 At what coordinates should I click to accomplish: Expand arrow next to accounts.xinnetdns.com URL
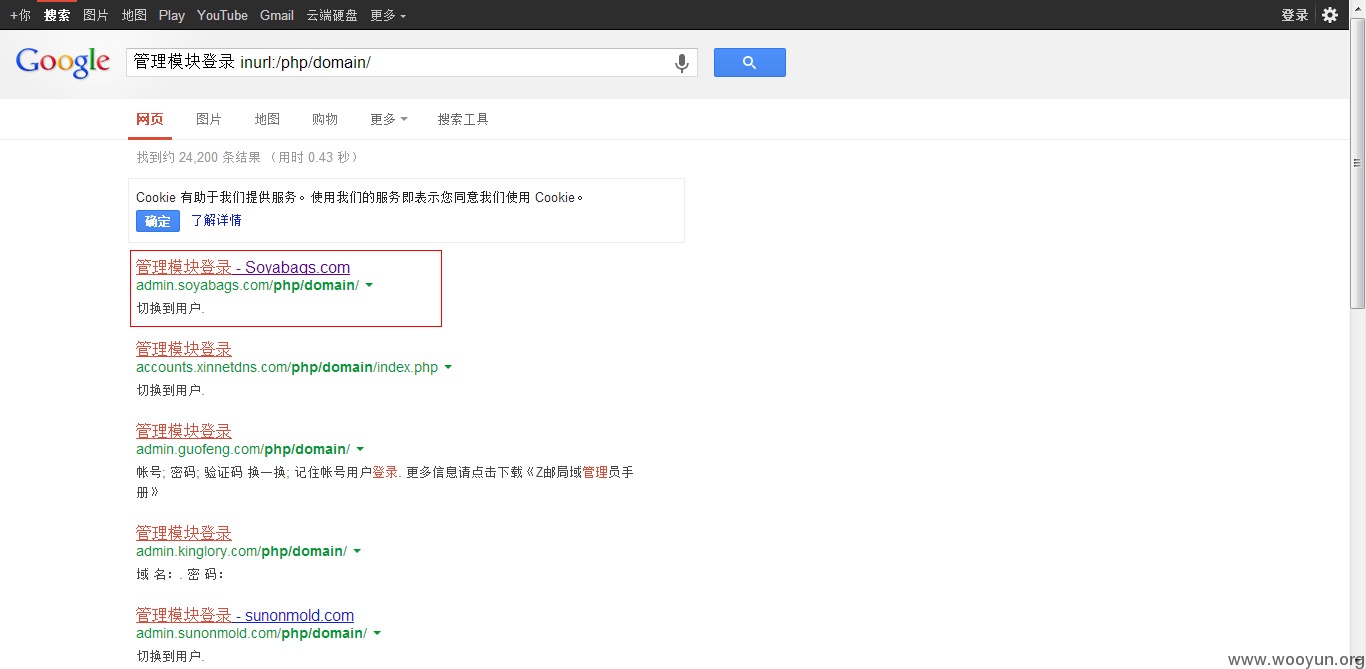pyautogui.click(x=448, y=367)
